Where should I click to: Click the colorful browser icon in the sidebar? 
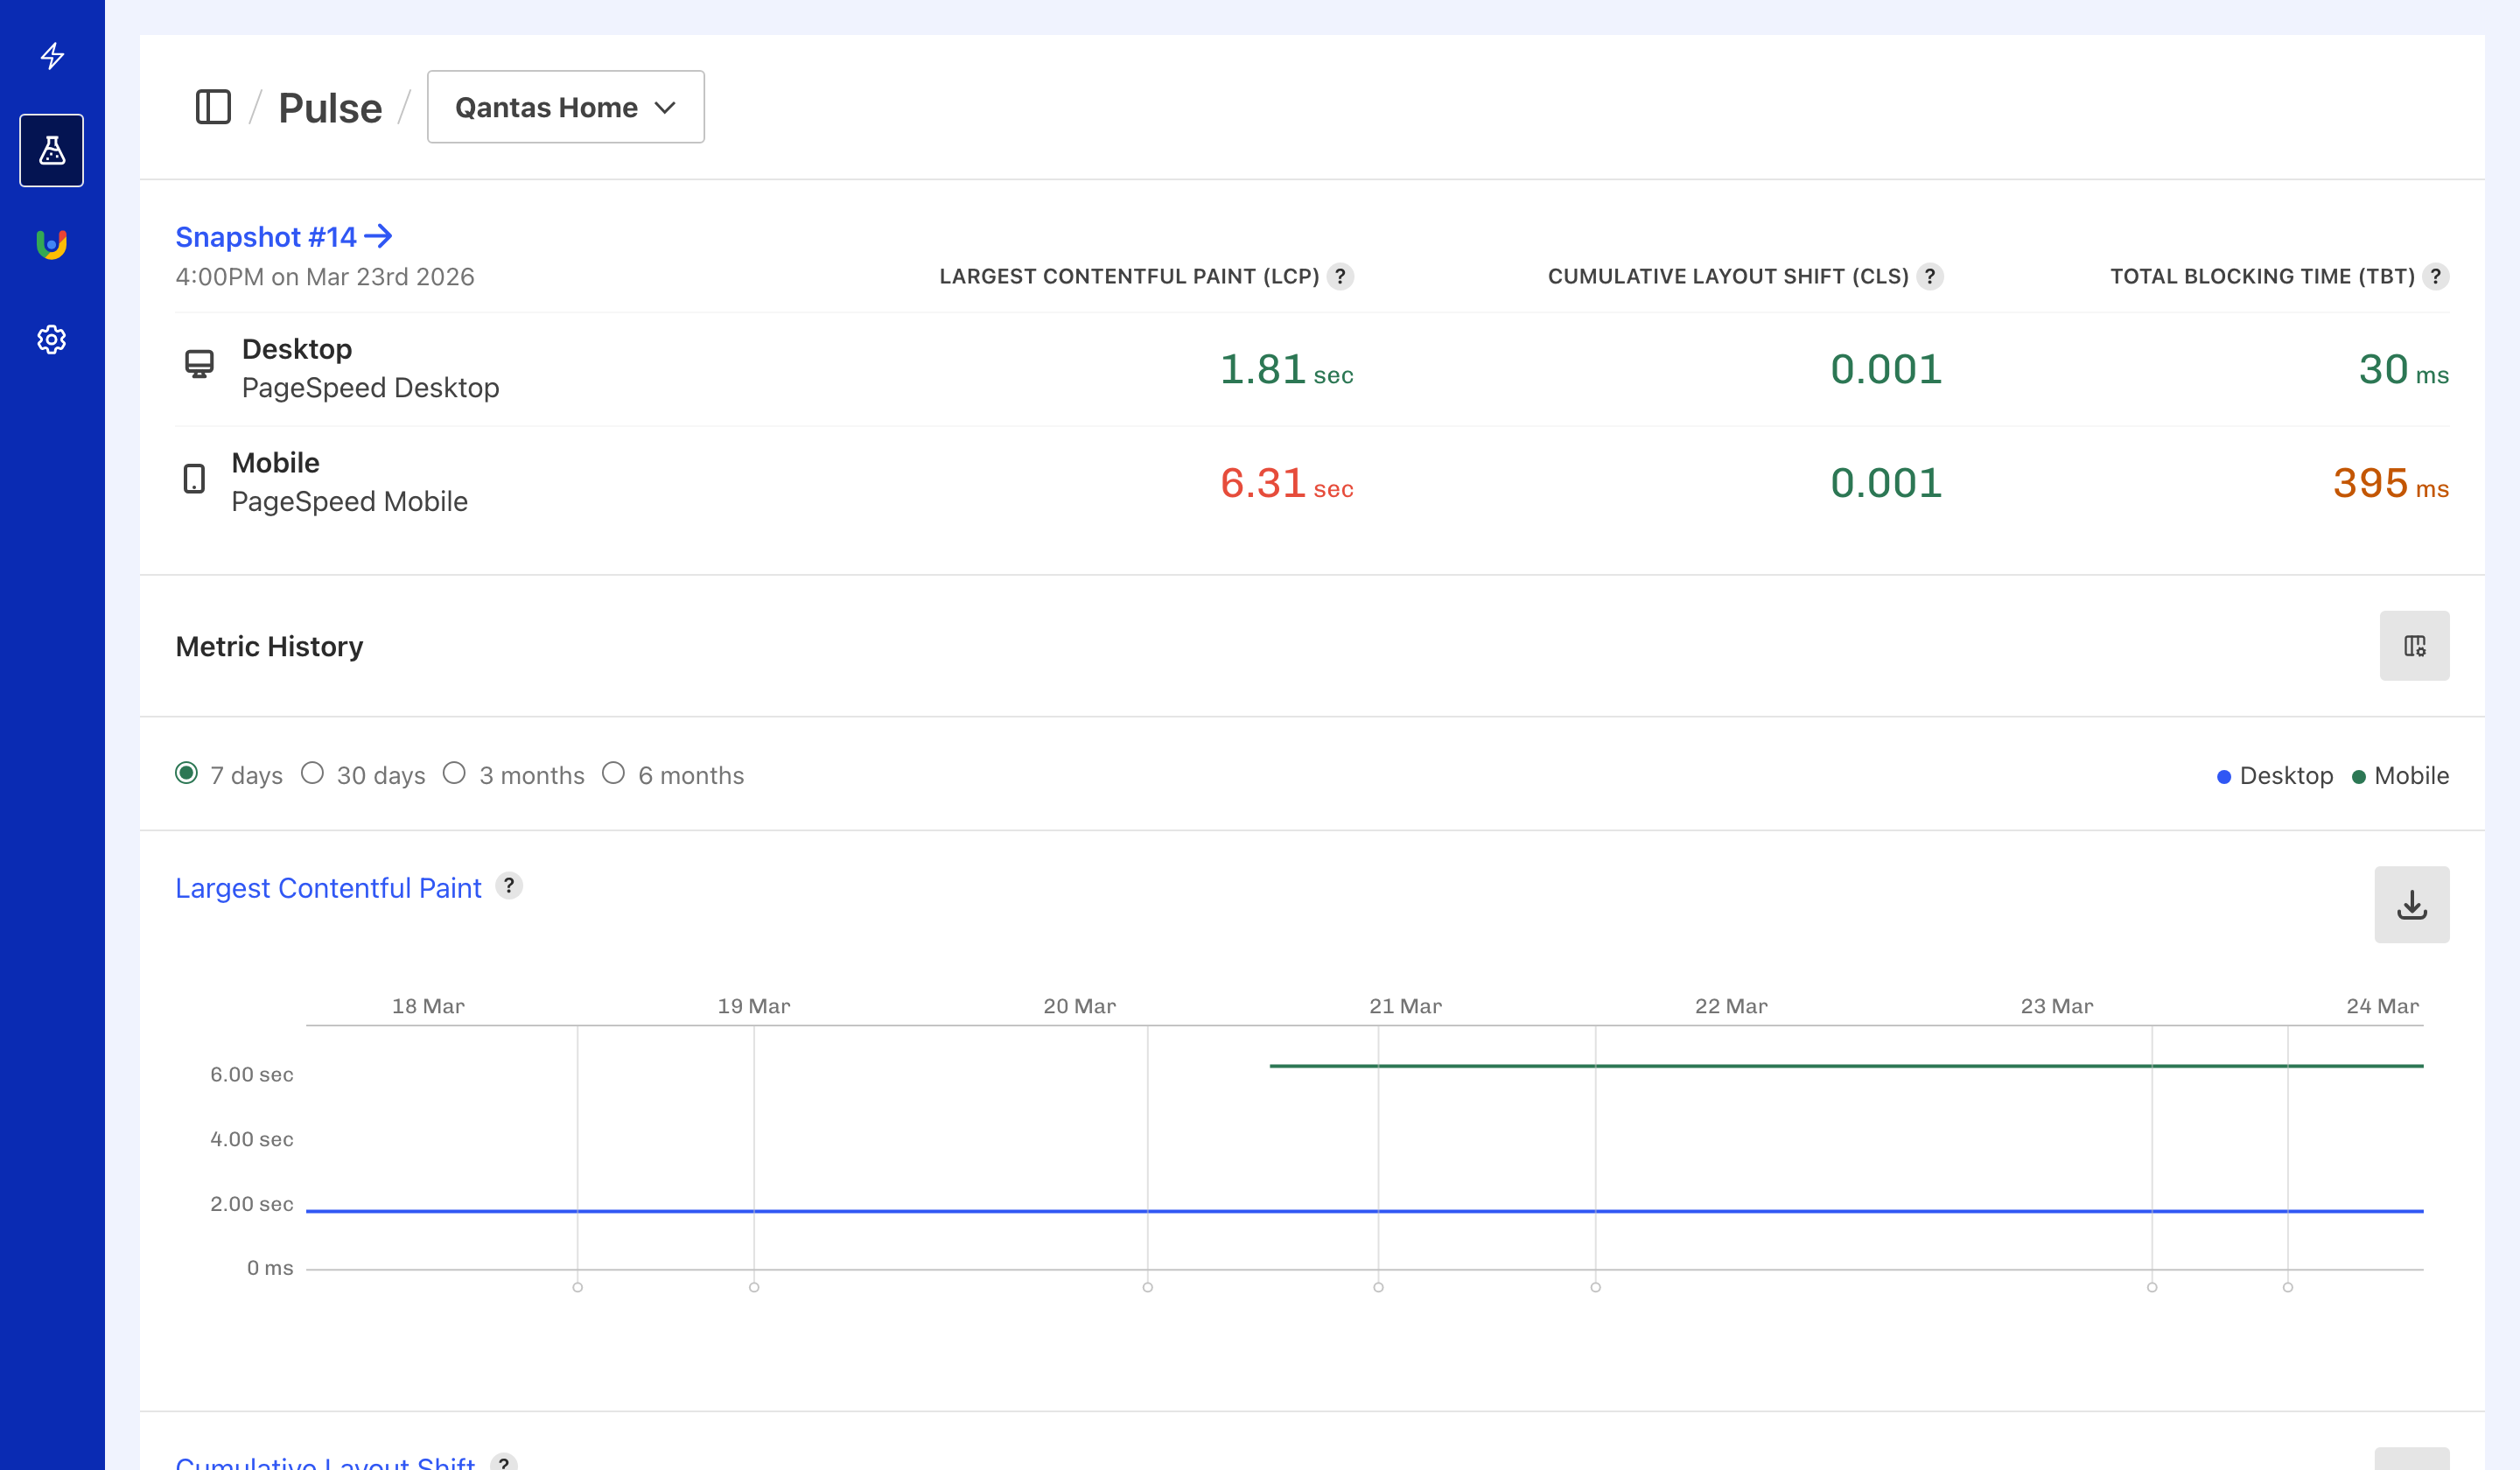pos(51,243)
